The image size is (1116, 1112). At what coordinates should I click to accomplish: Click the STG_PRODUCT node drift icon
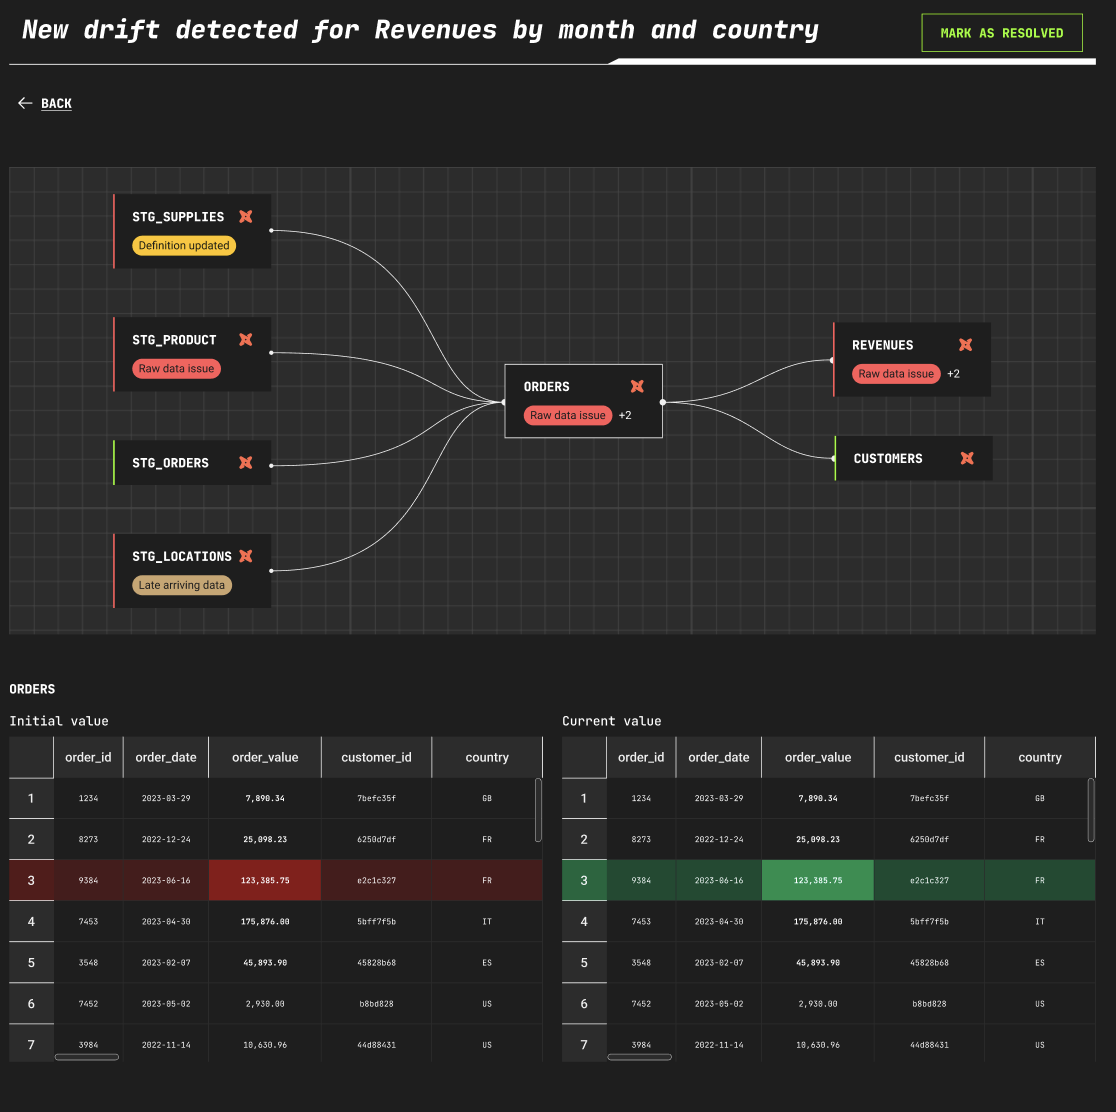246,340
